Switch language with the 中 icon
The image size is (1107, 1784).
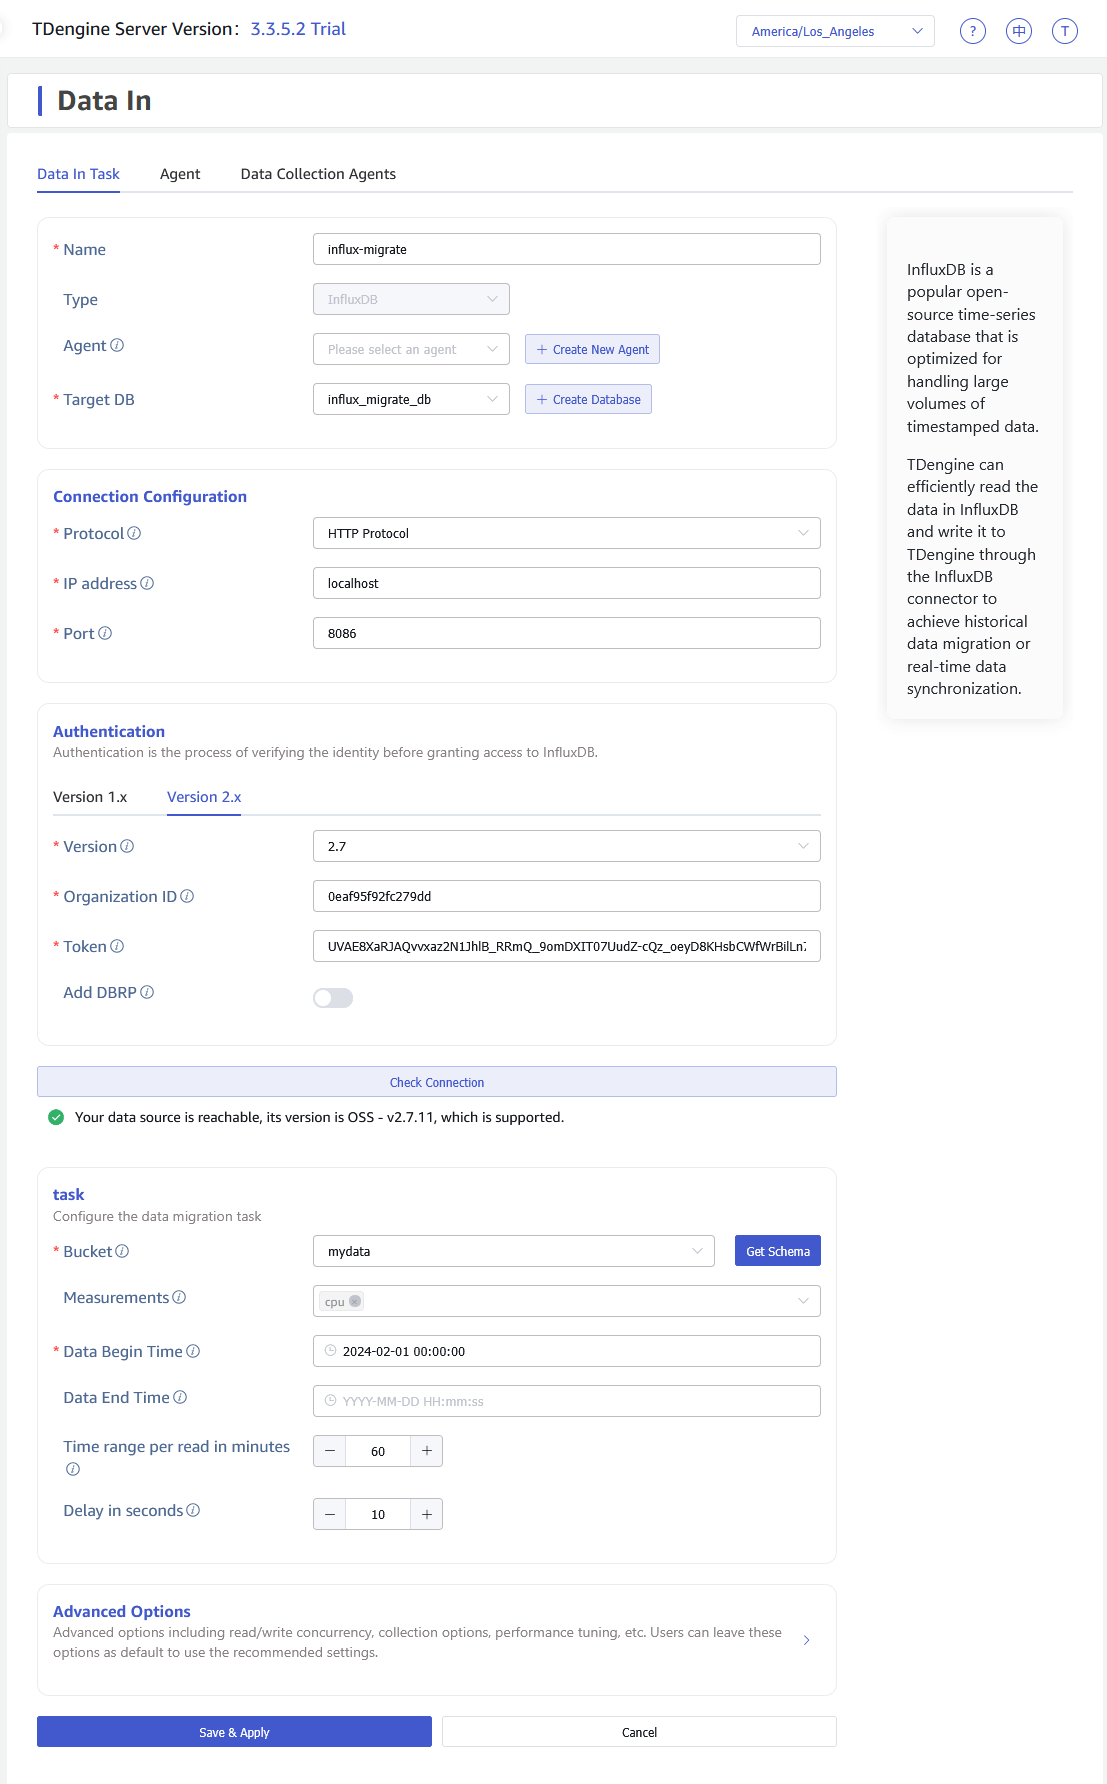pyautogui.click(x=1018, y=31)
